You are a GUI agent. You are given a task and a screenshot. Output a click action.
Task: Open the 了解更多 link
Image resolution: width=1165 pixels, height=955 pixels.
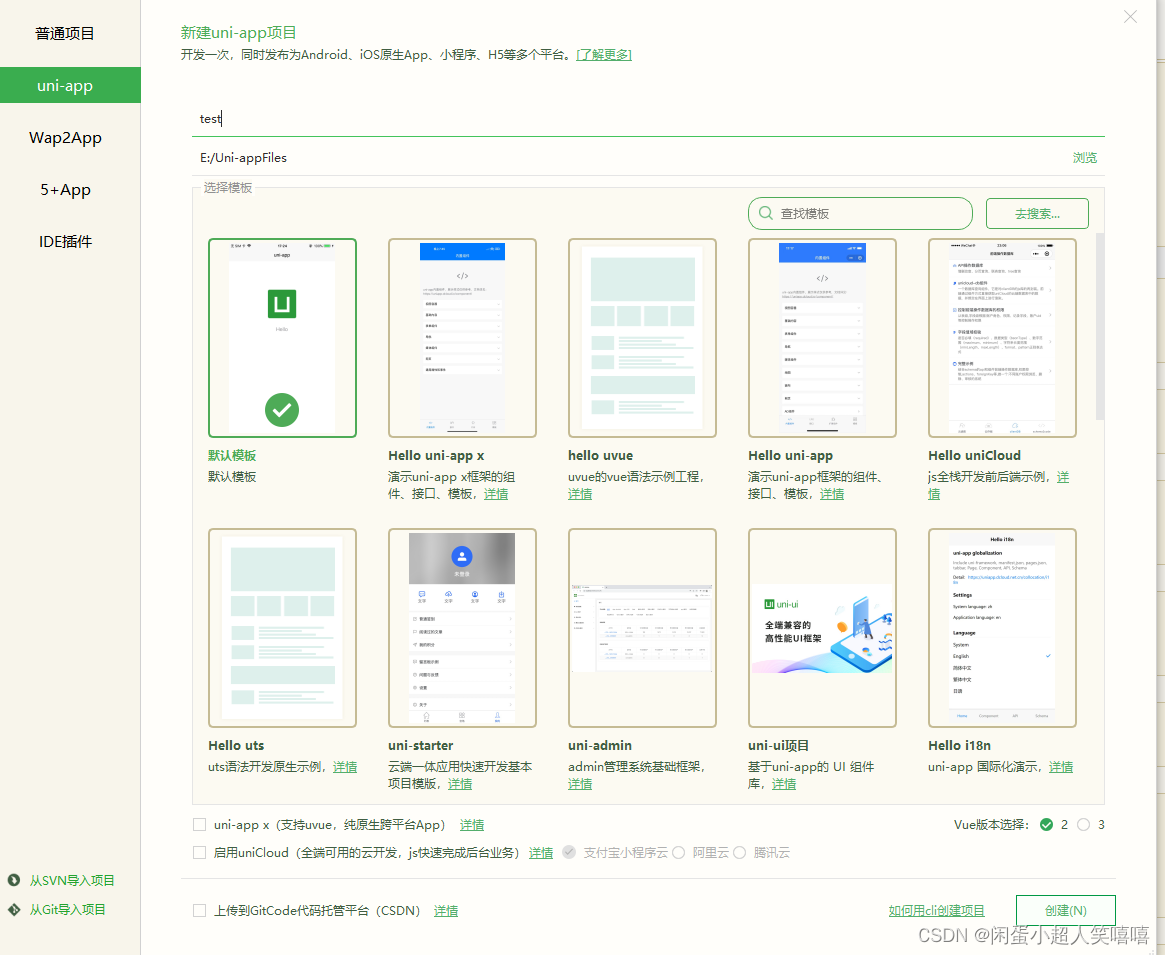tap(604, 54)
